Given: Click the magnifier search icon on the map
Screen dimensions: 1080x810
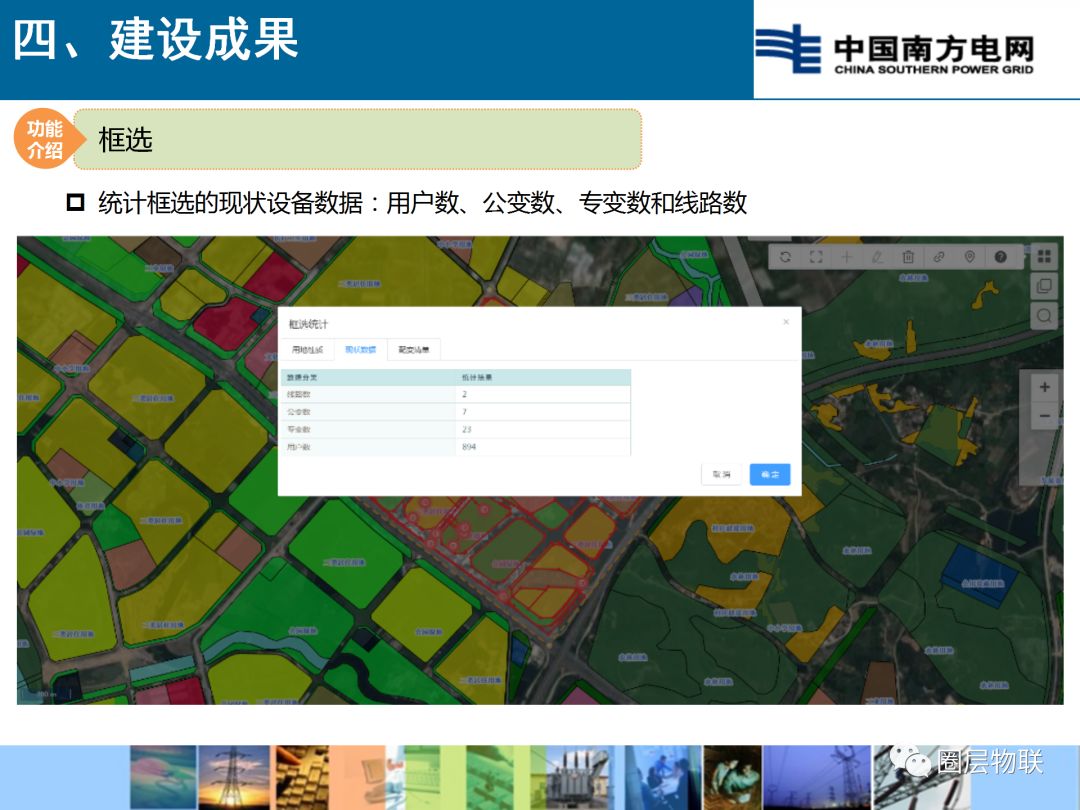Looking at the screenshot, I should [1044, 316].
